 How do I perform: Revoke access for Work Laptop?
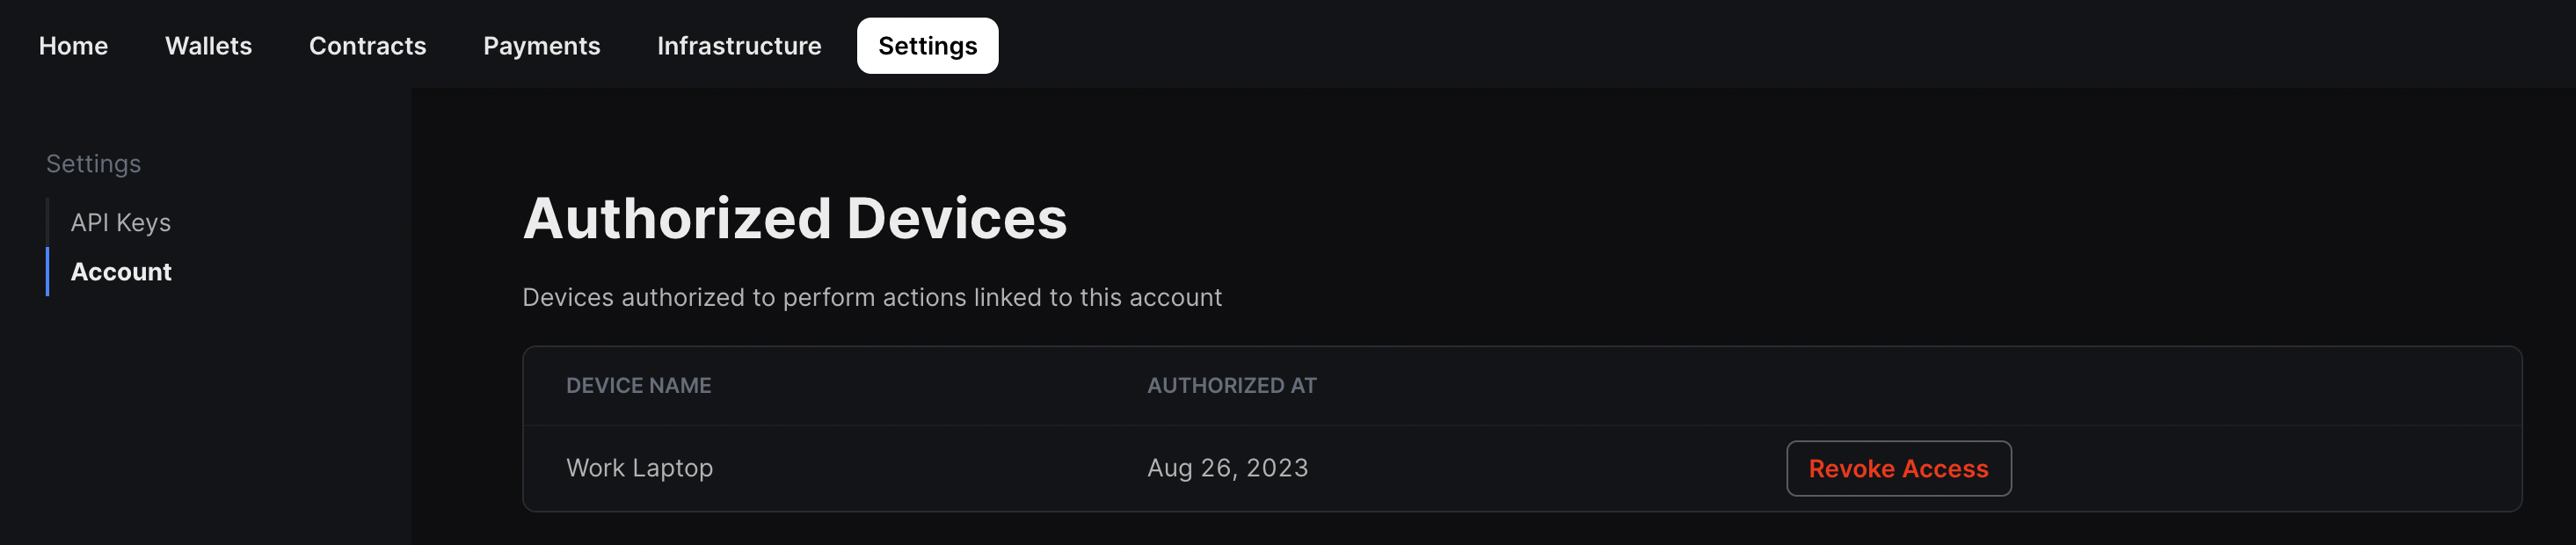tap(1897, 467)
